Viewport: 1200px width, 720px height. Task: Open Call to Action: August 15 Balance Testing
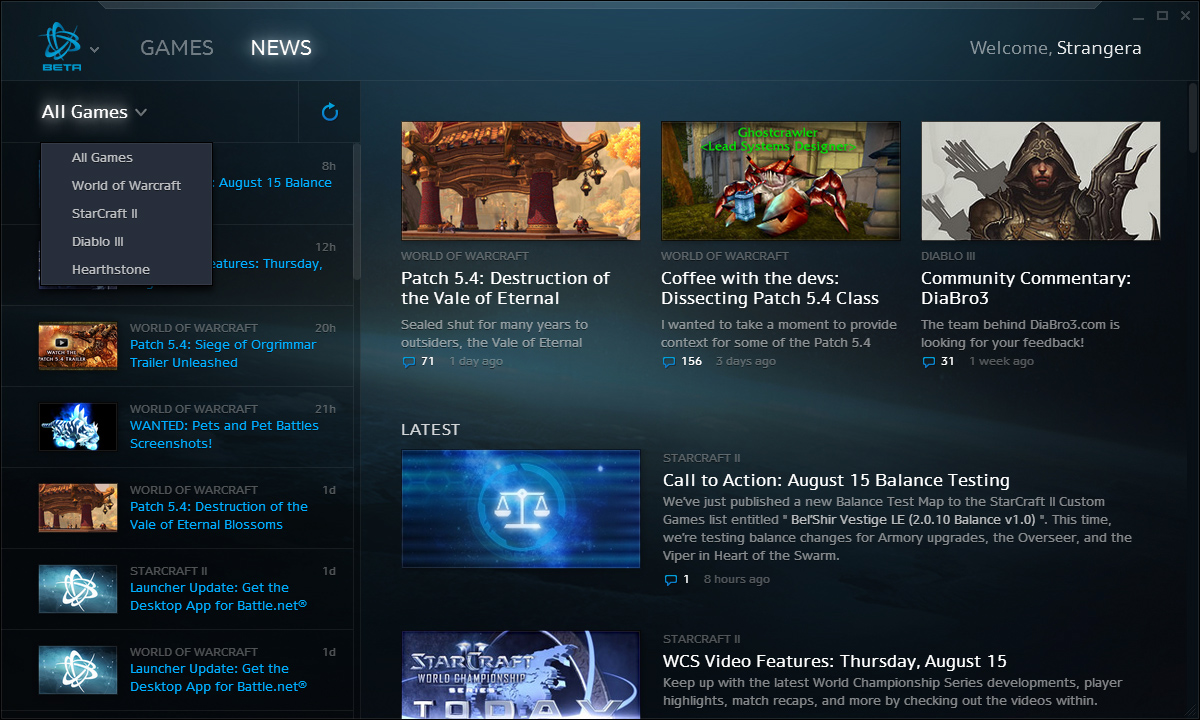click(x=835, y=480)
